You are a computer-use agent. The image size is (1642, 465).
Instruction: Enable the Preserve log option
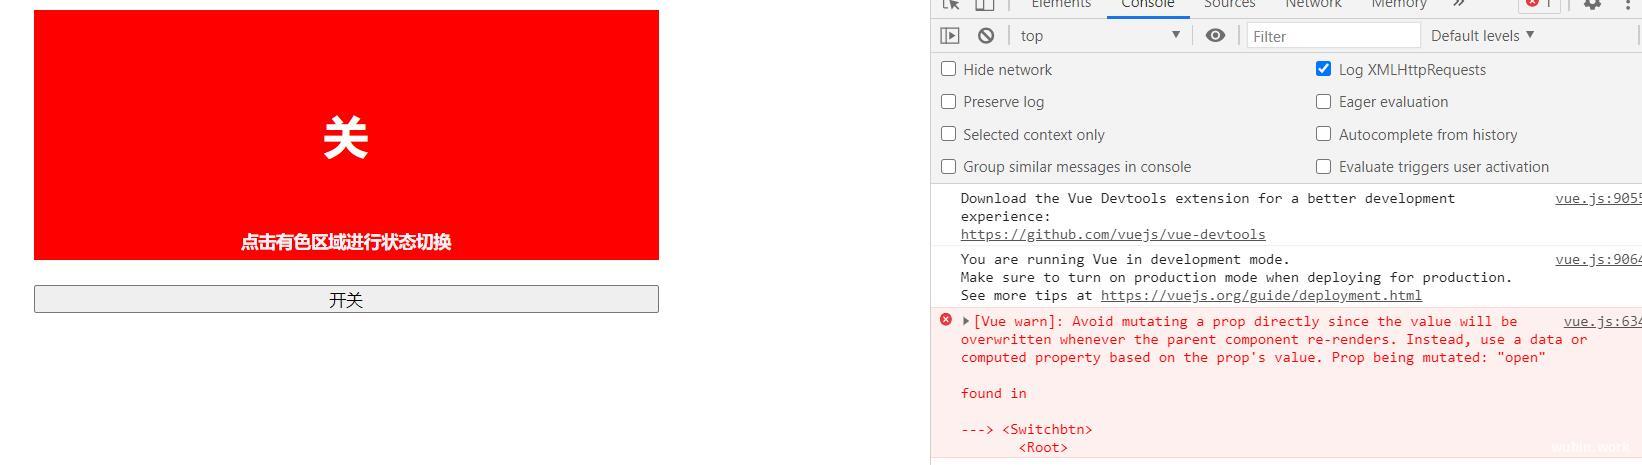tap(948, 101)
